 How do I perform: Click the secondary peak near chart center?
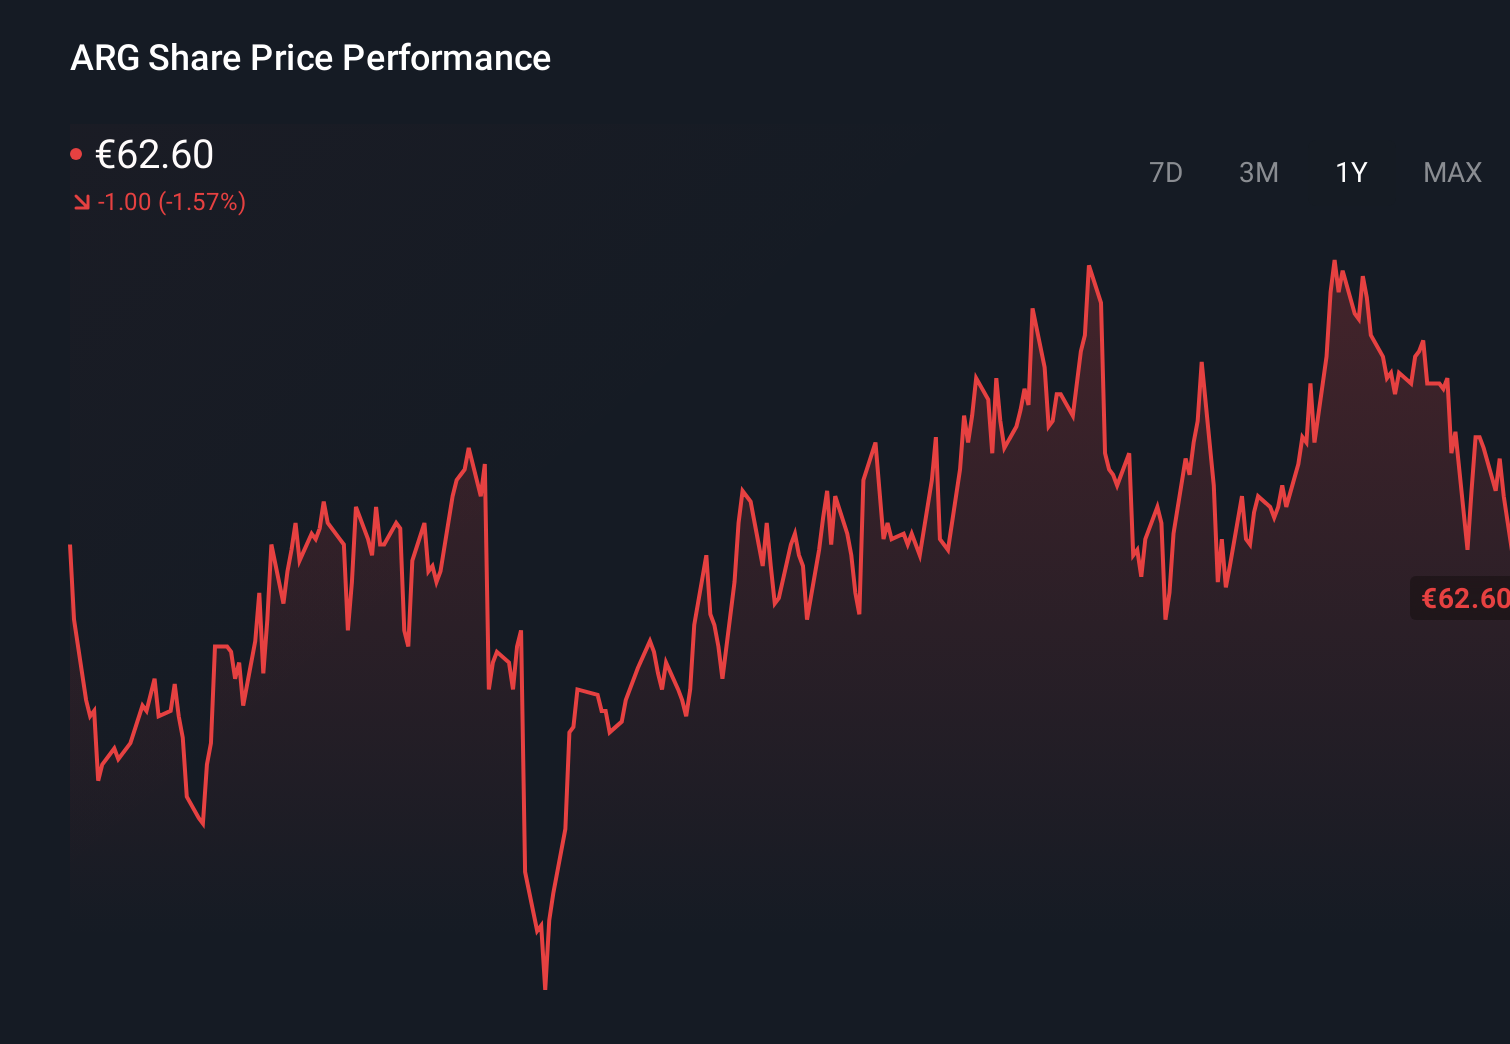[x=1089, y=267]
